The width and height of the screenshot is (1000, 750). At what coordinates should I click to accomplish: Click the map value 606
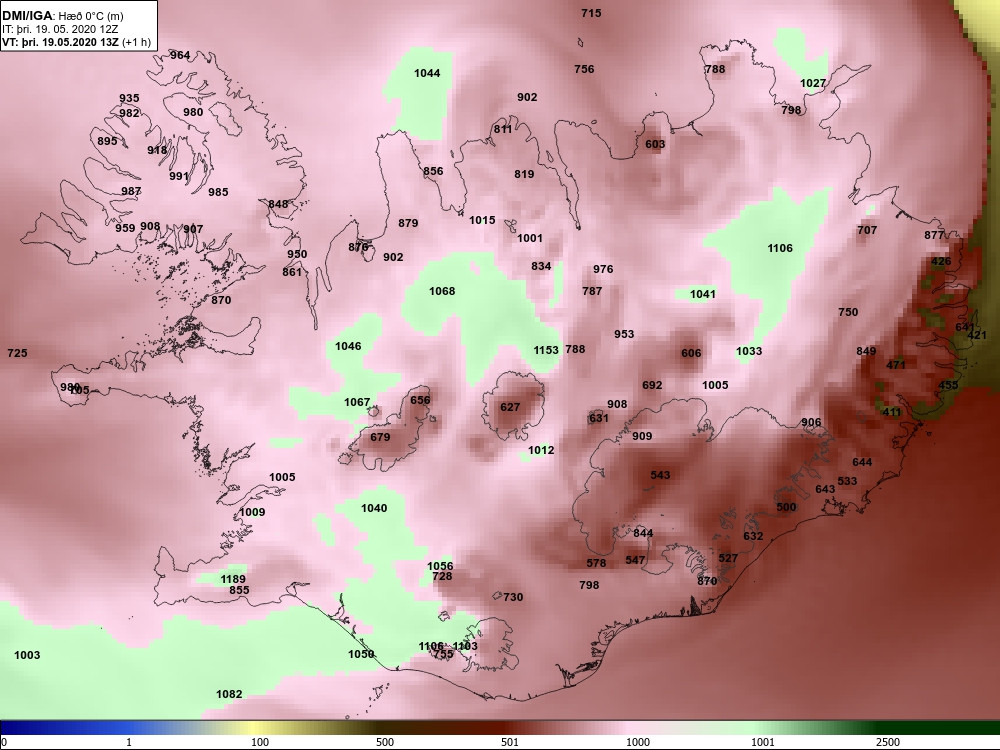(x=691, y=353)
